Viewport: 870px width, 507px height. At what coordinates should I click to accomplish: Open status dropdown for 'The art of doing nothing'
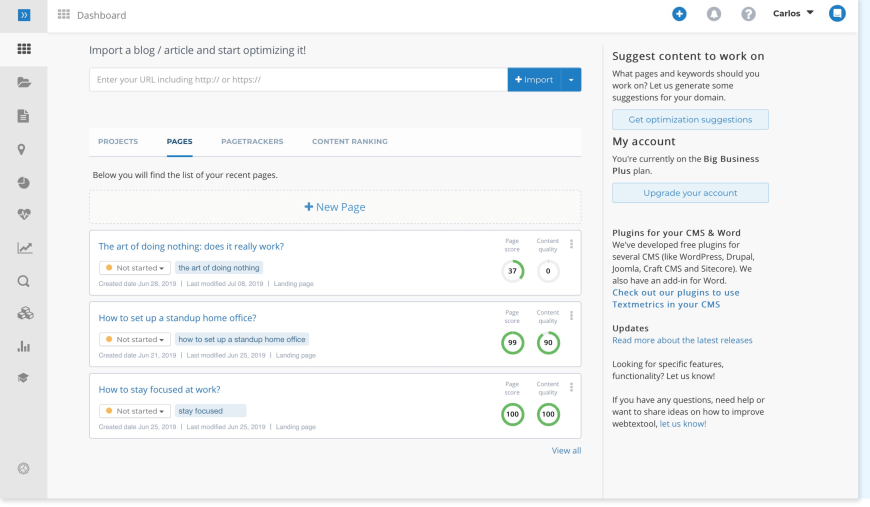134,268
